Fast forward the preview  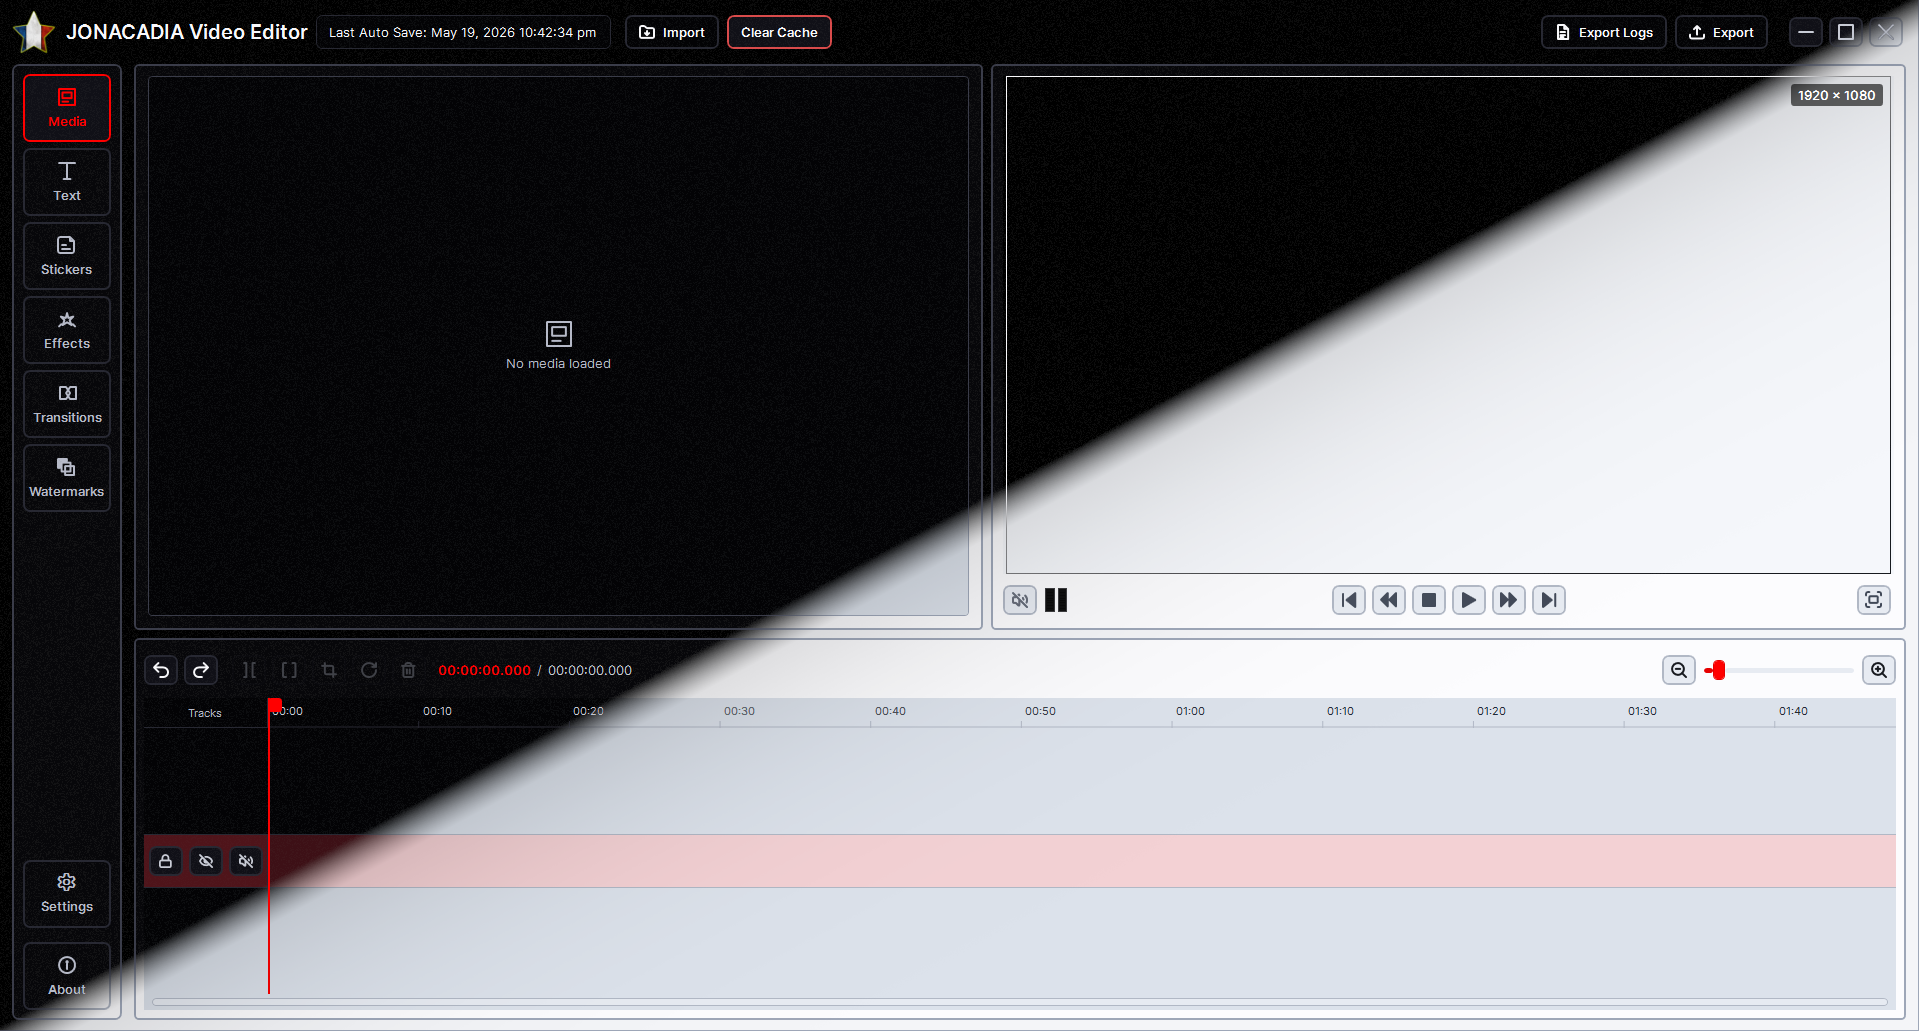[1509, 600]
